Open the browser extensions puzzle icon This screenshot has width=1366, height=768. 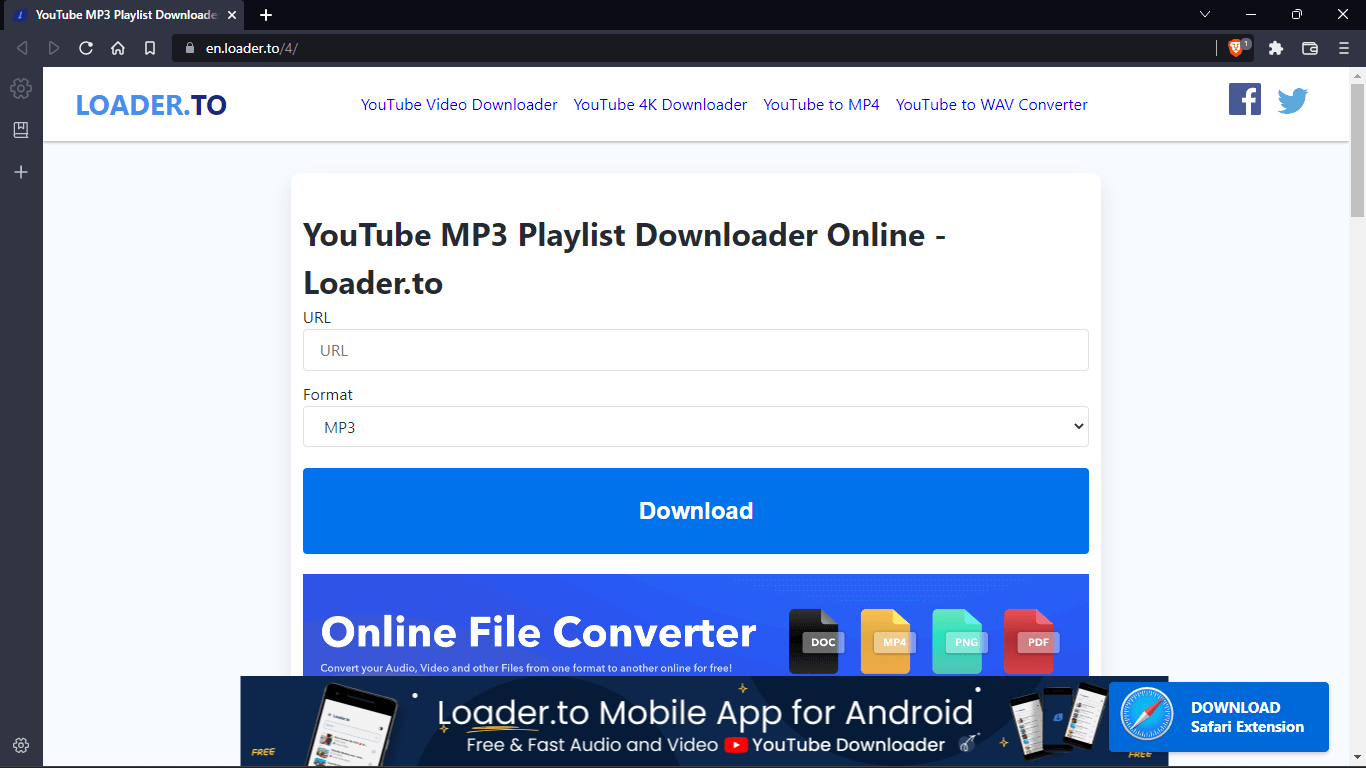click(x=1275, y=47)
